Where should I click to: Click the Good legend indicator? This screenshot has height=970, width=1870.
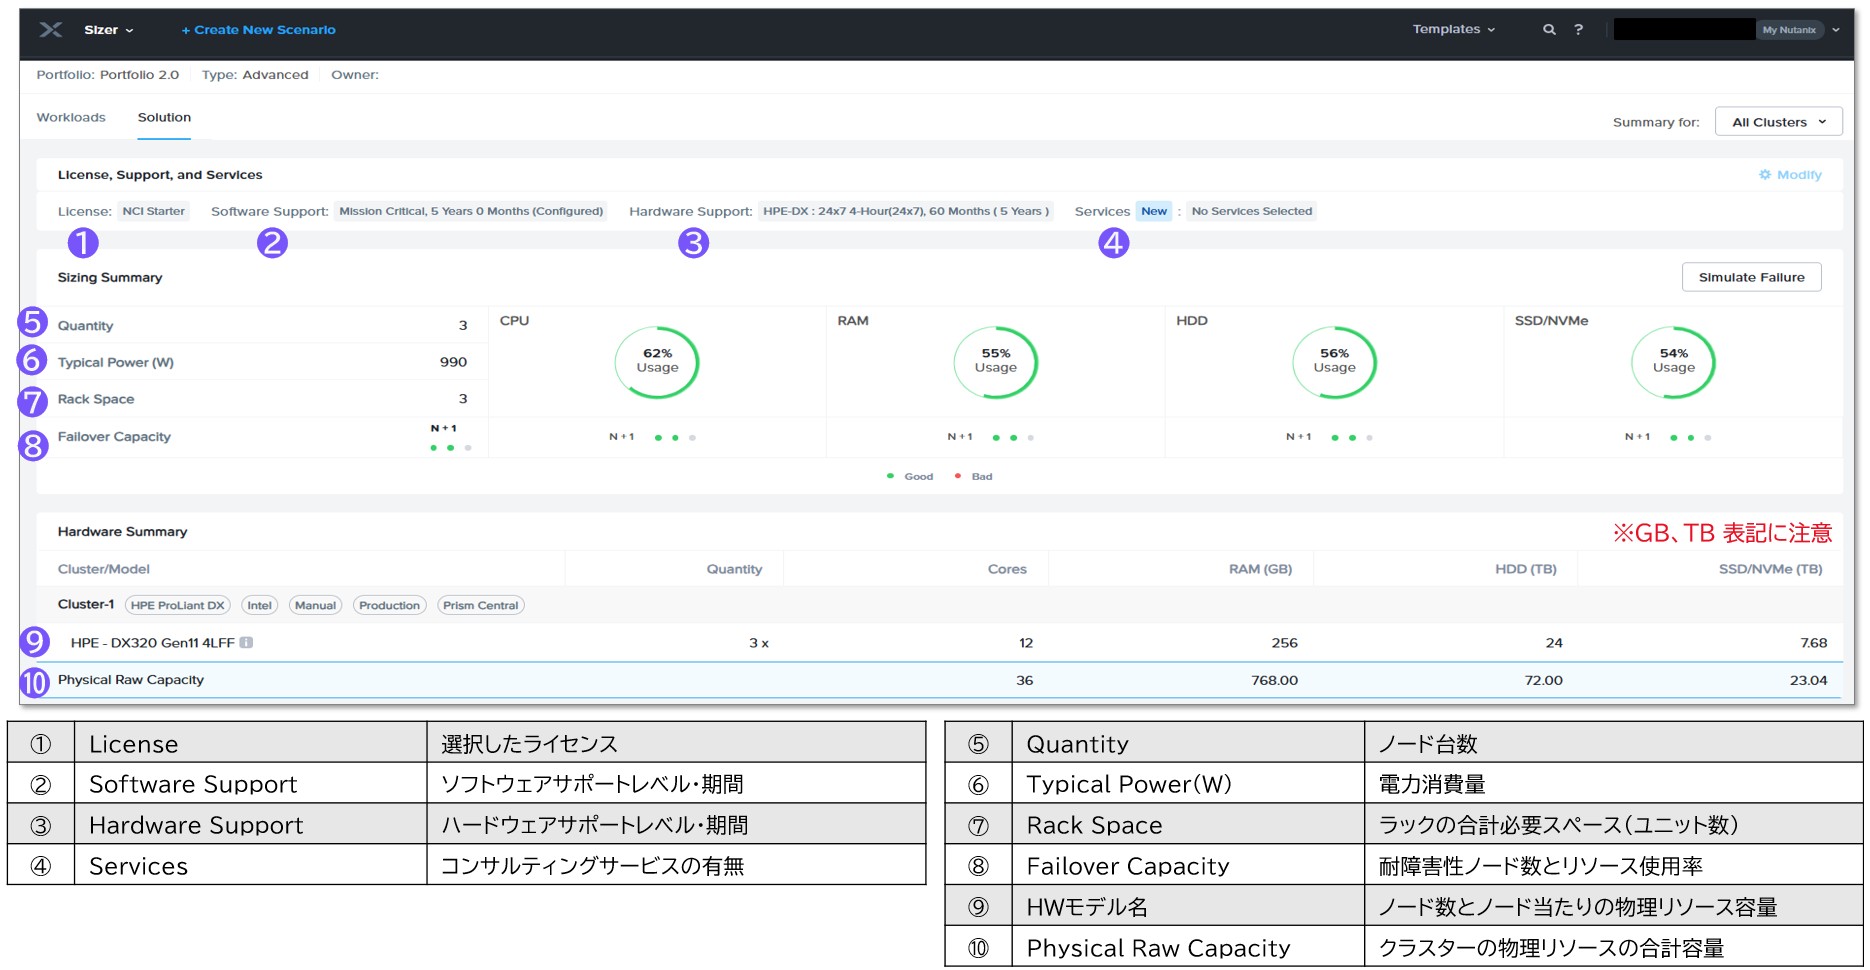[x=910, y=477]
